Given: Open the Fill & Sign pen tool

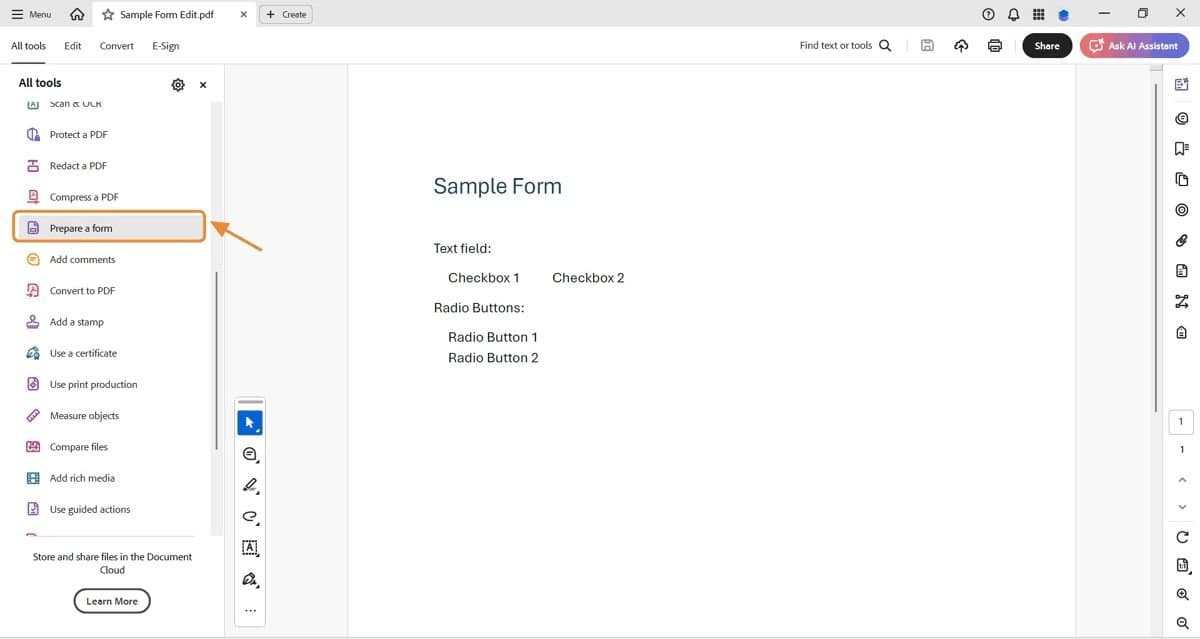Looking at the screenshot, I should coord(249,579).
